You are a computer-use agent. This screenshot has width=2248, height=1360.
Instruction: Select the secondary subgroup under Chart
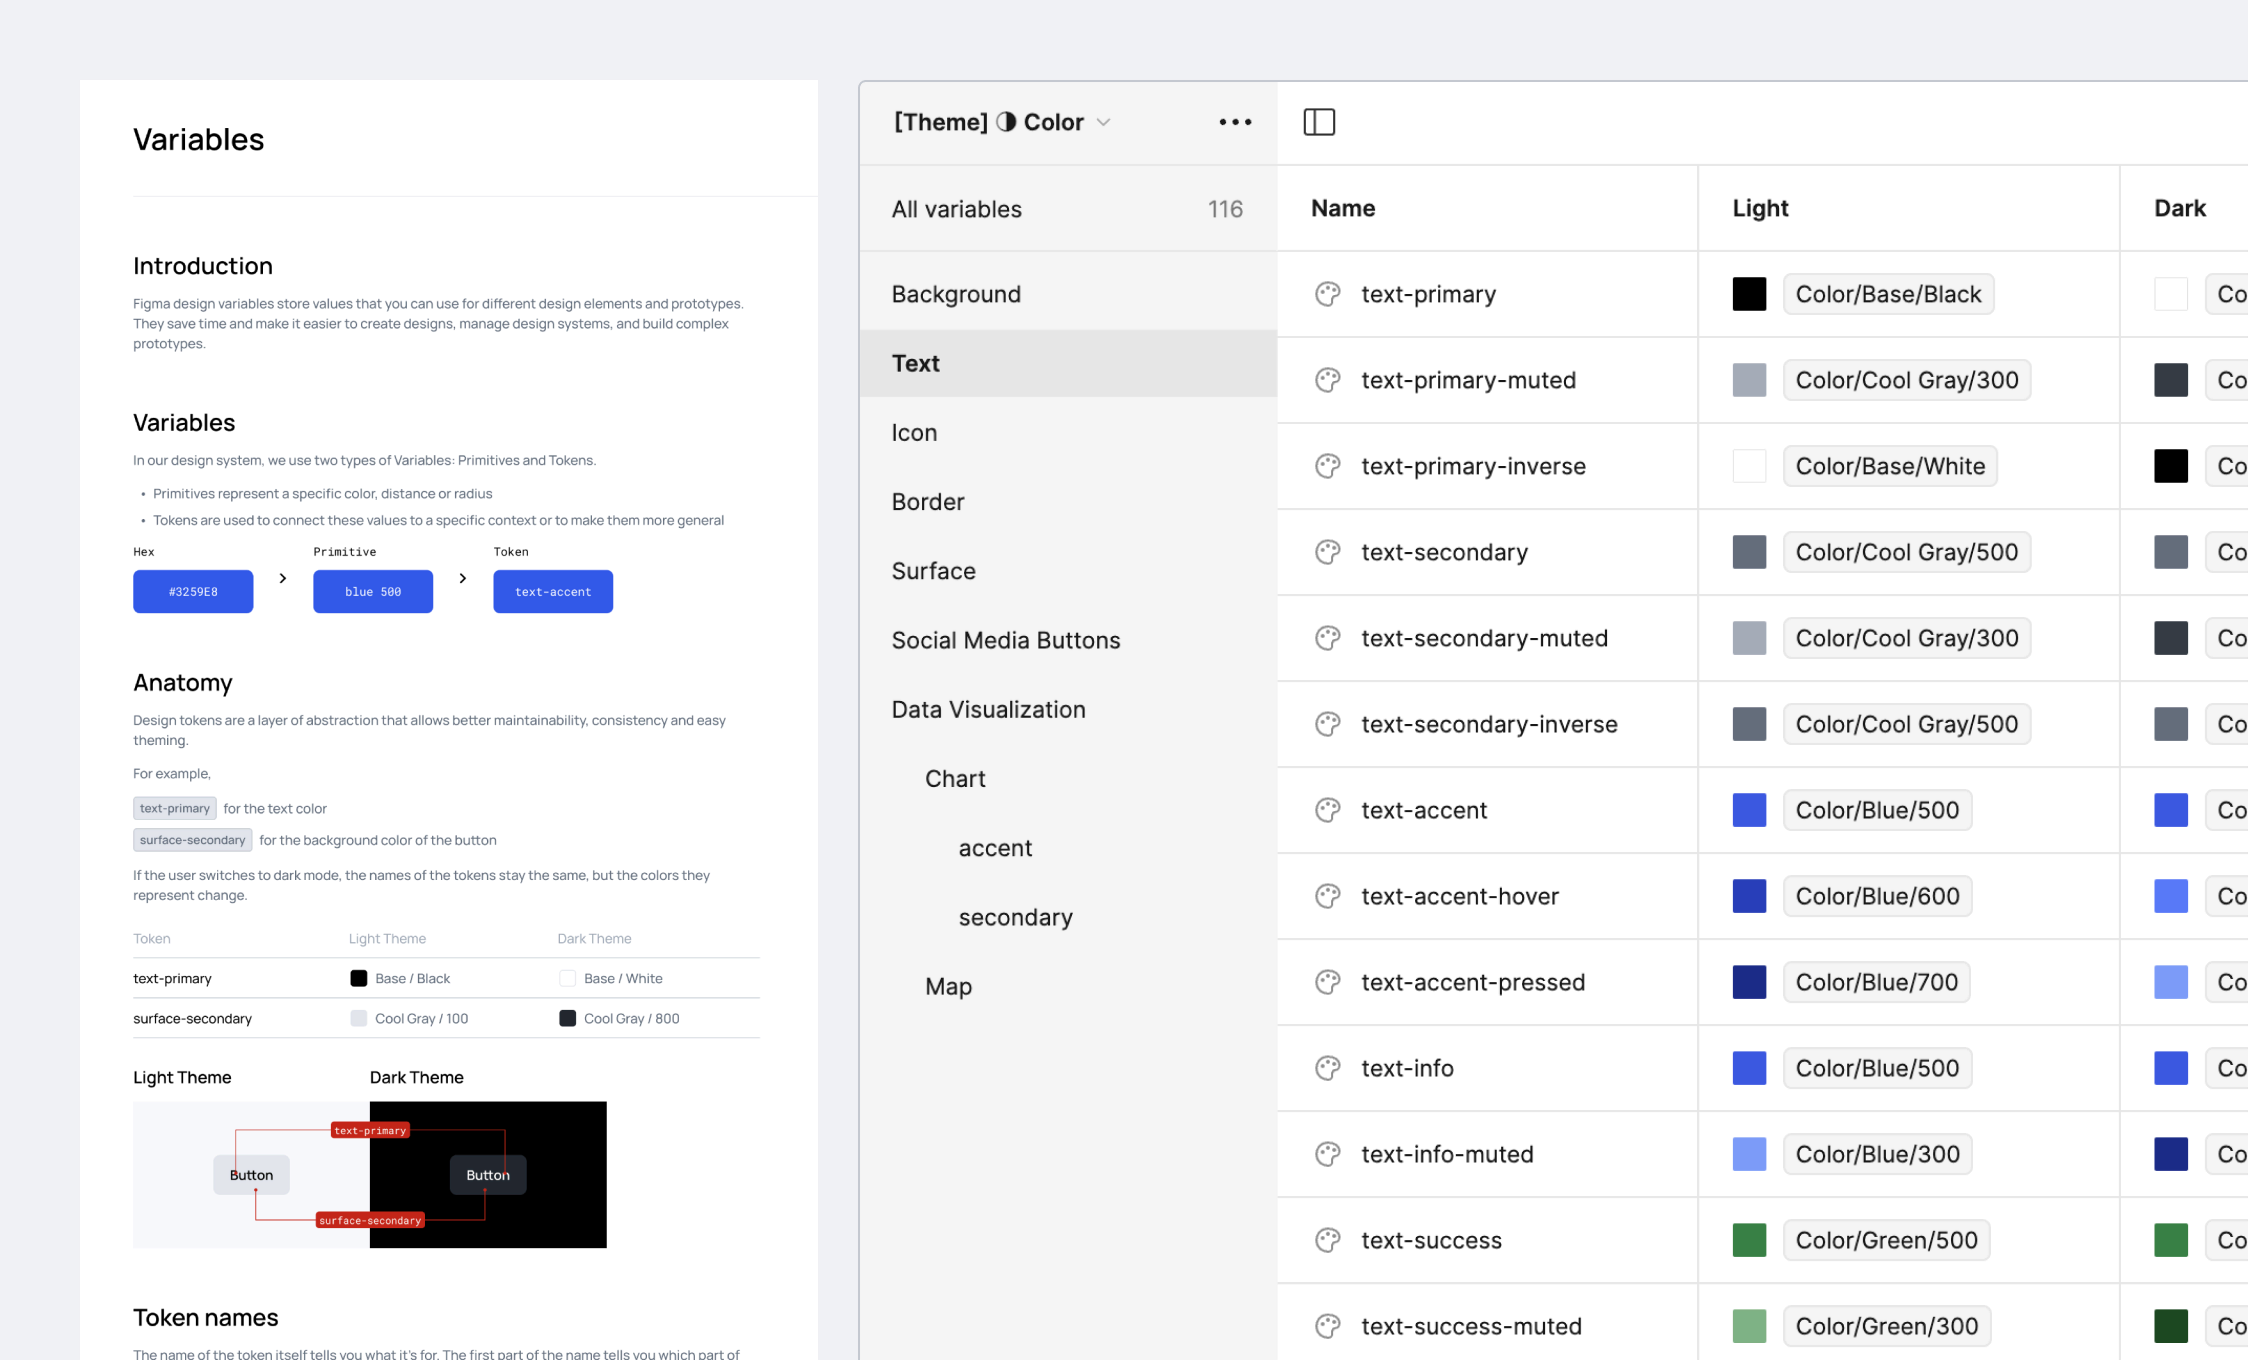point(1068,917)
